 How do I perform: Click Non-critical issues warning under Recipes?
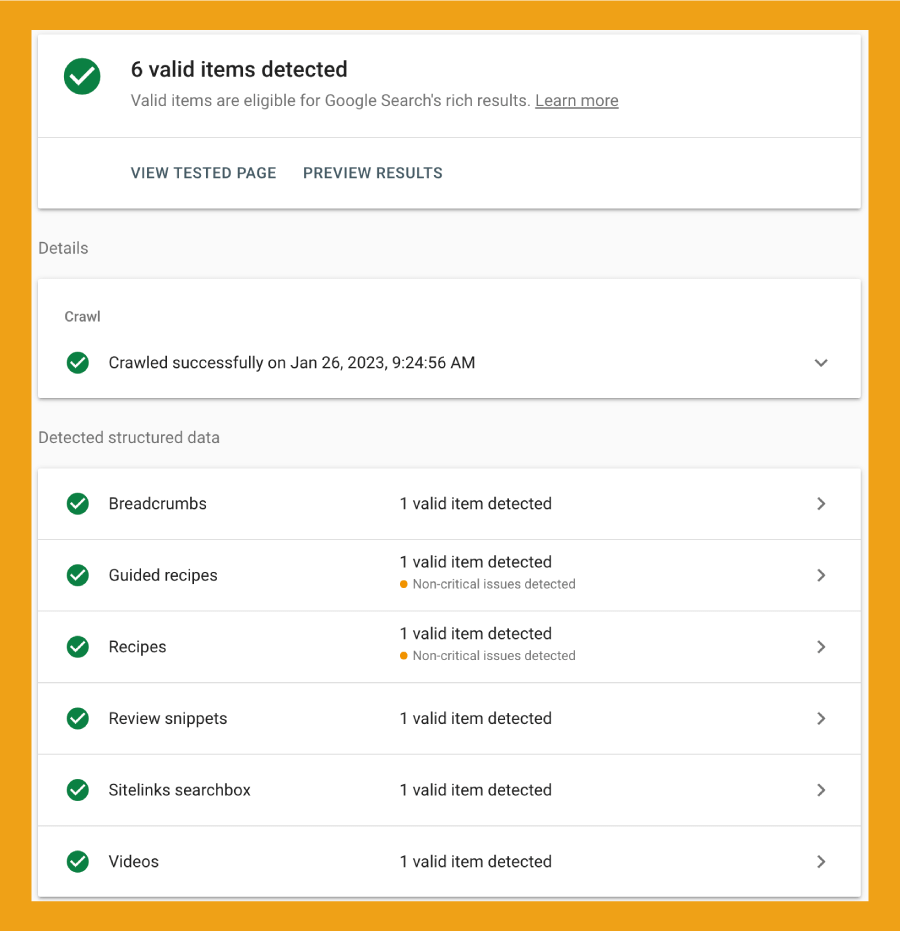point(488,656)
